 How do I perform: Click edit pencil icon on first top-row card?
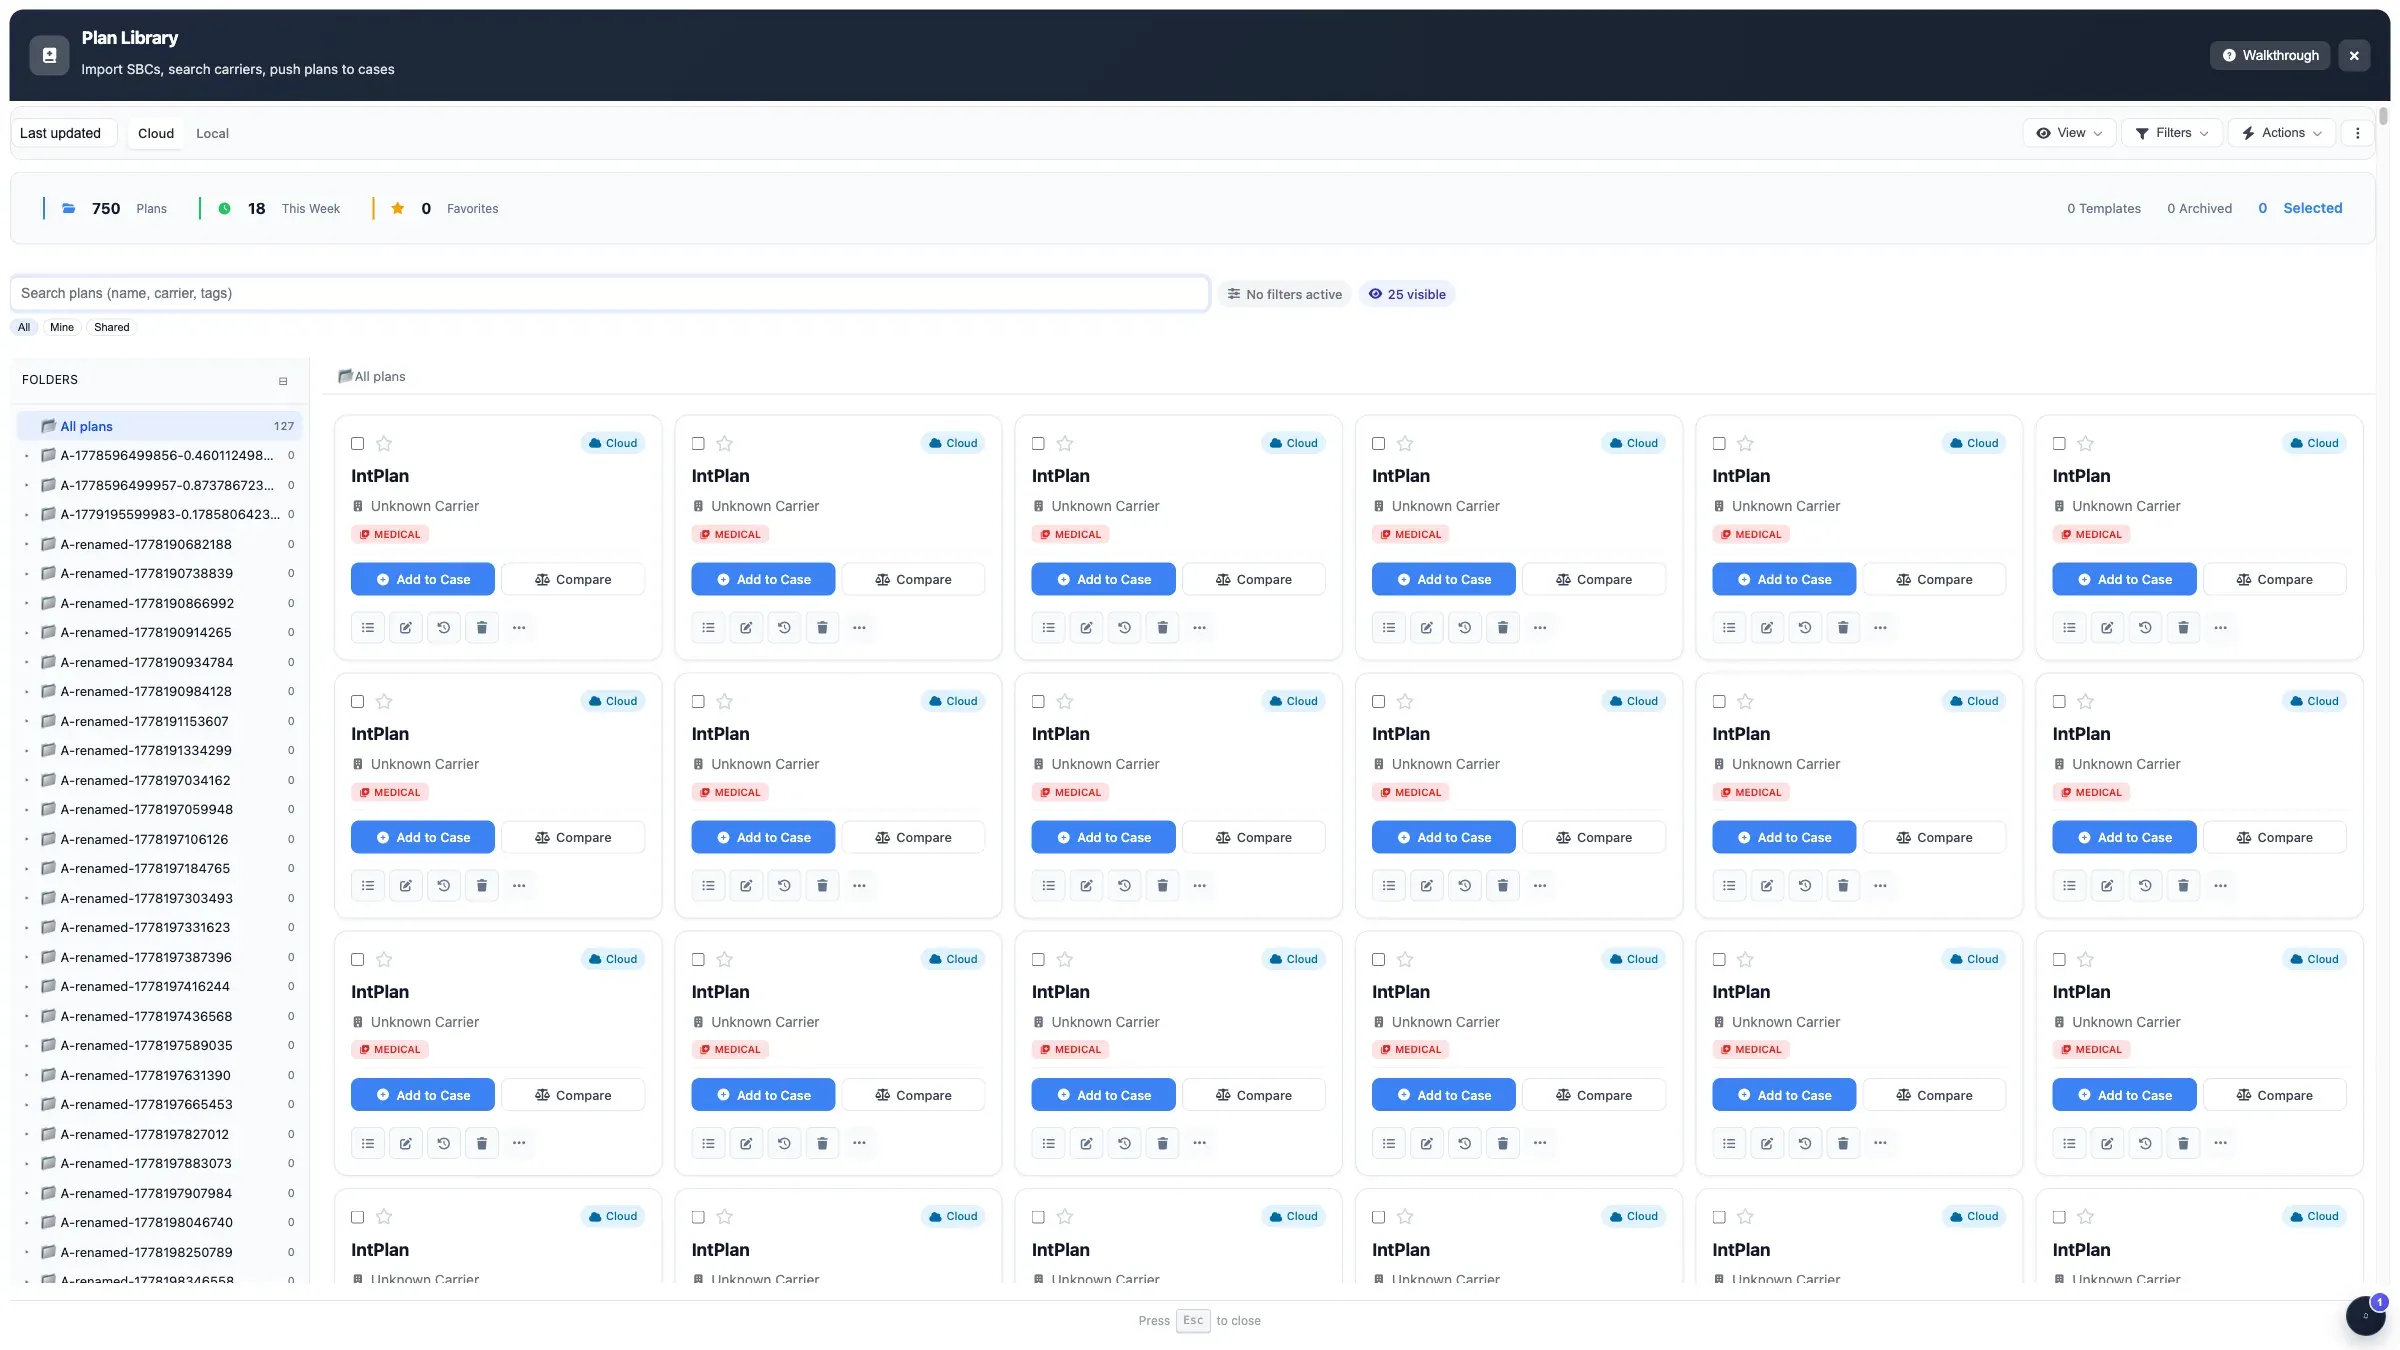406,627
